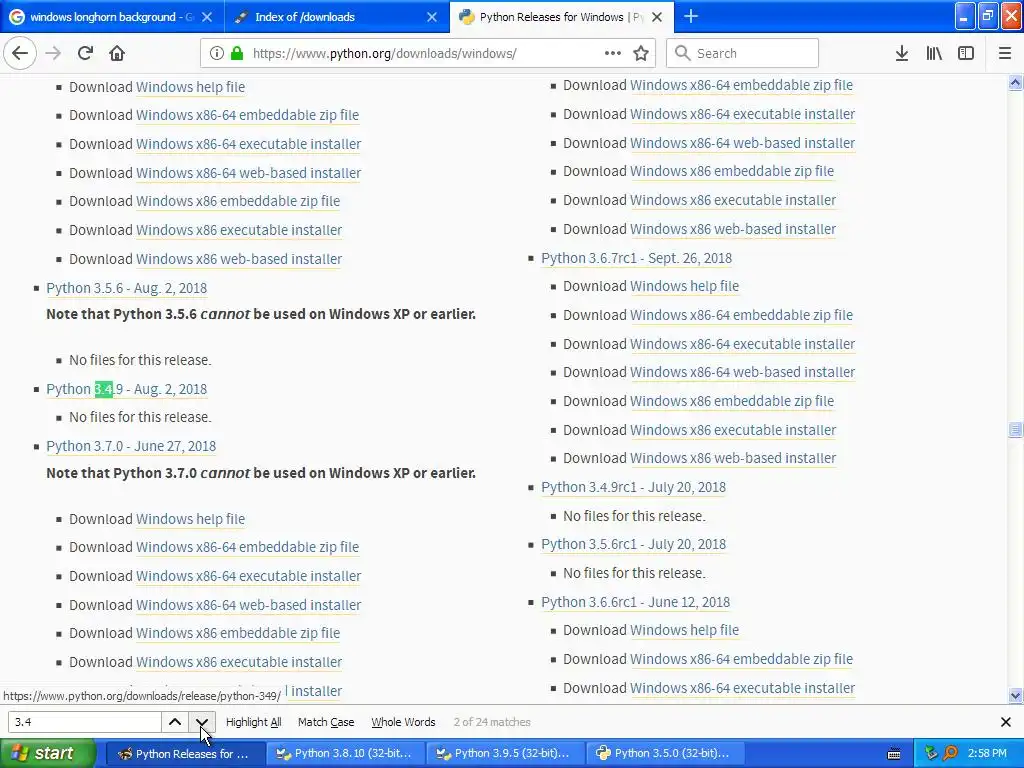Switch to Python 3.9.5 (32-bit) taskbar window
1024x768 pixels.
pos(505,753)
